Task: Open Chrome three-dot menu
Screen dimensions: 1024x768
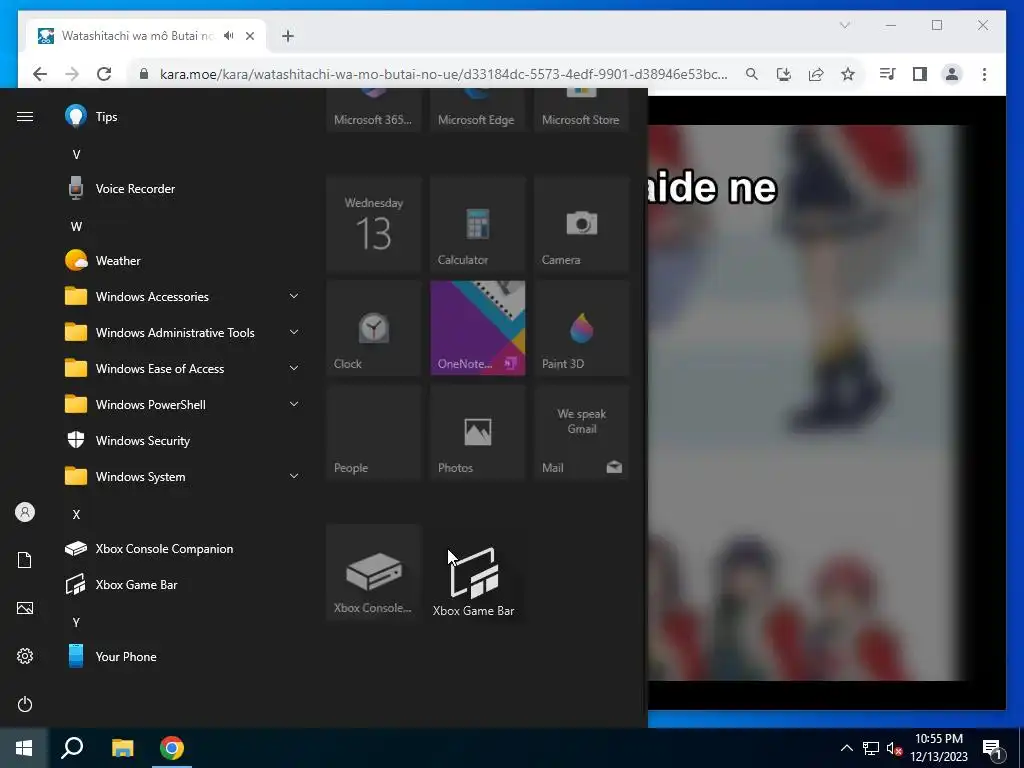Action: point(984,74)
